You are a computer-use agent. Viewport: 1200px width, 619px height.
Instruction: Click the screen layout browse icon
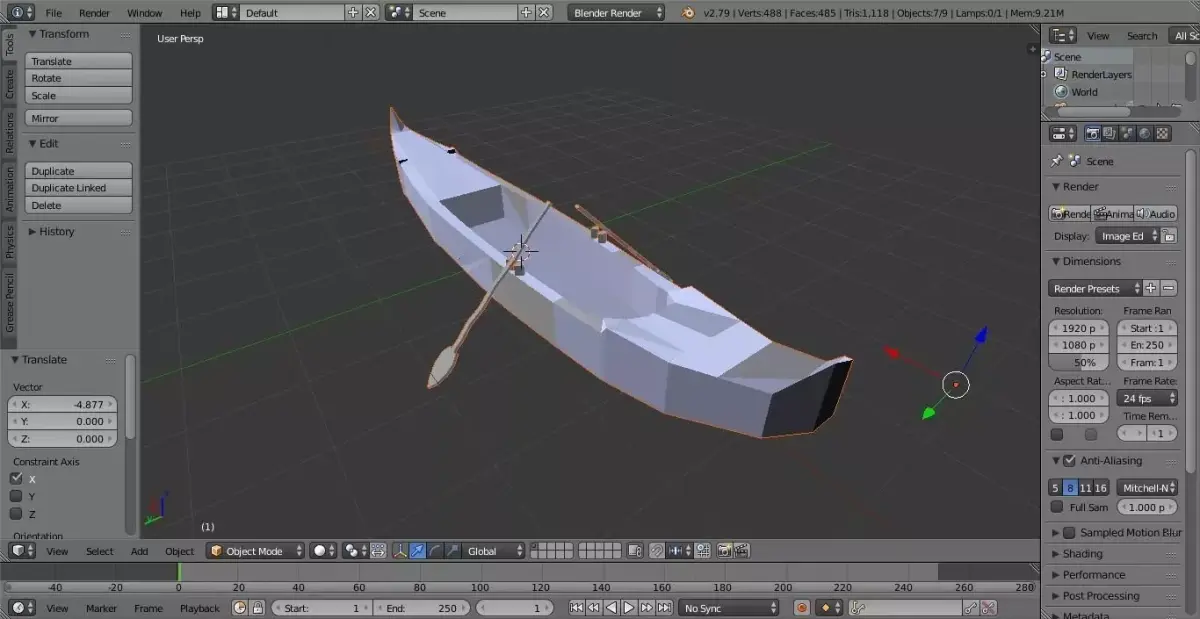pos(226,13)
